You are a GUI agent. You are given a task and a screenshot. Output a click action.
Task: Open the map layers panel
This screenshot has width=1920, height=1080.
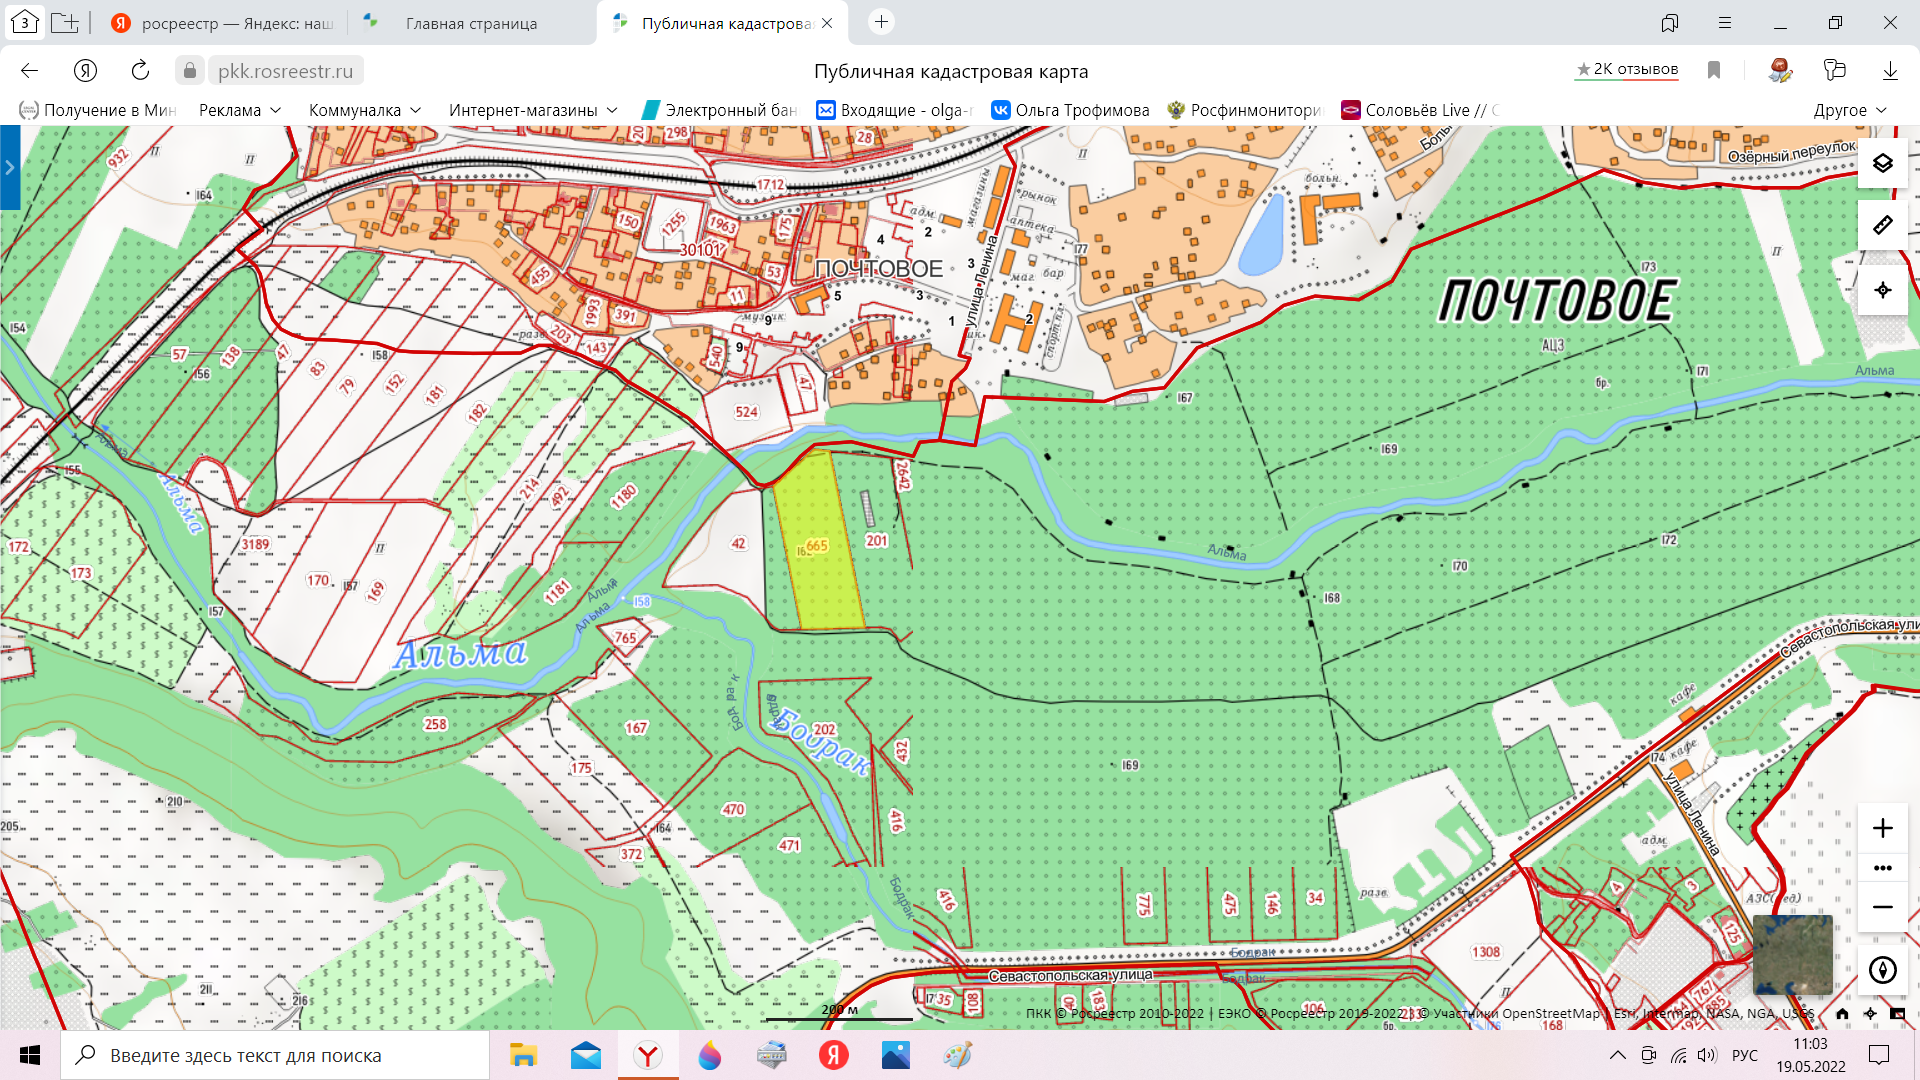[1882, 163]
